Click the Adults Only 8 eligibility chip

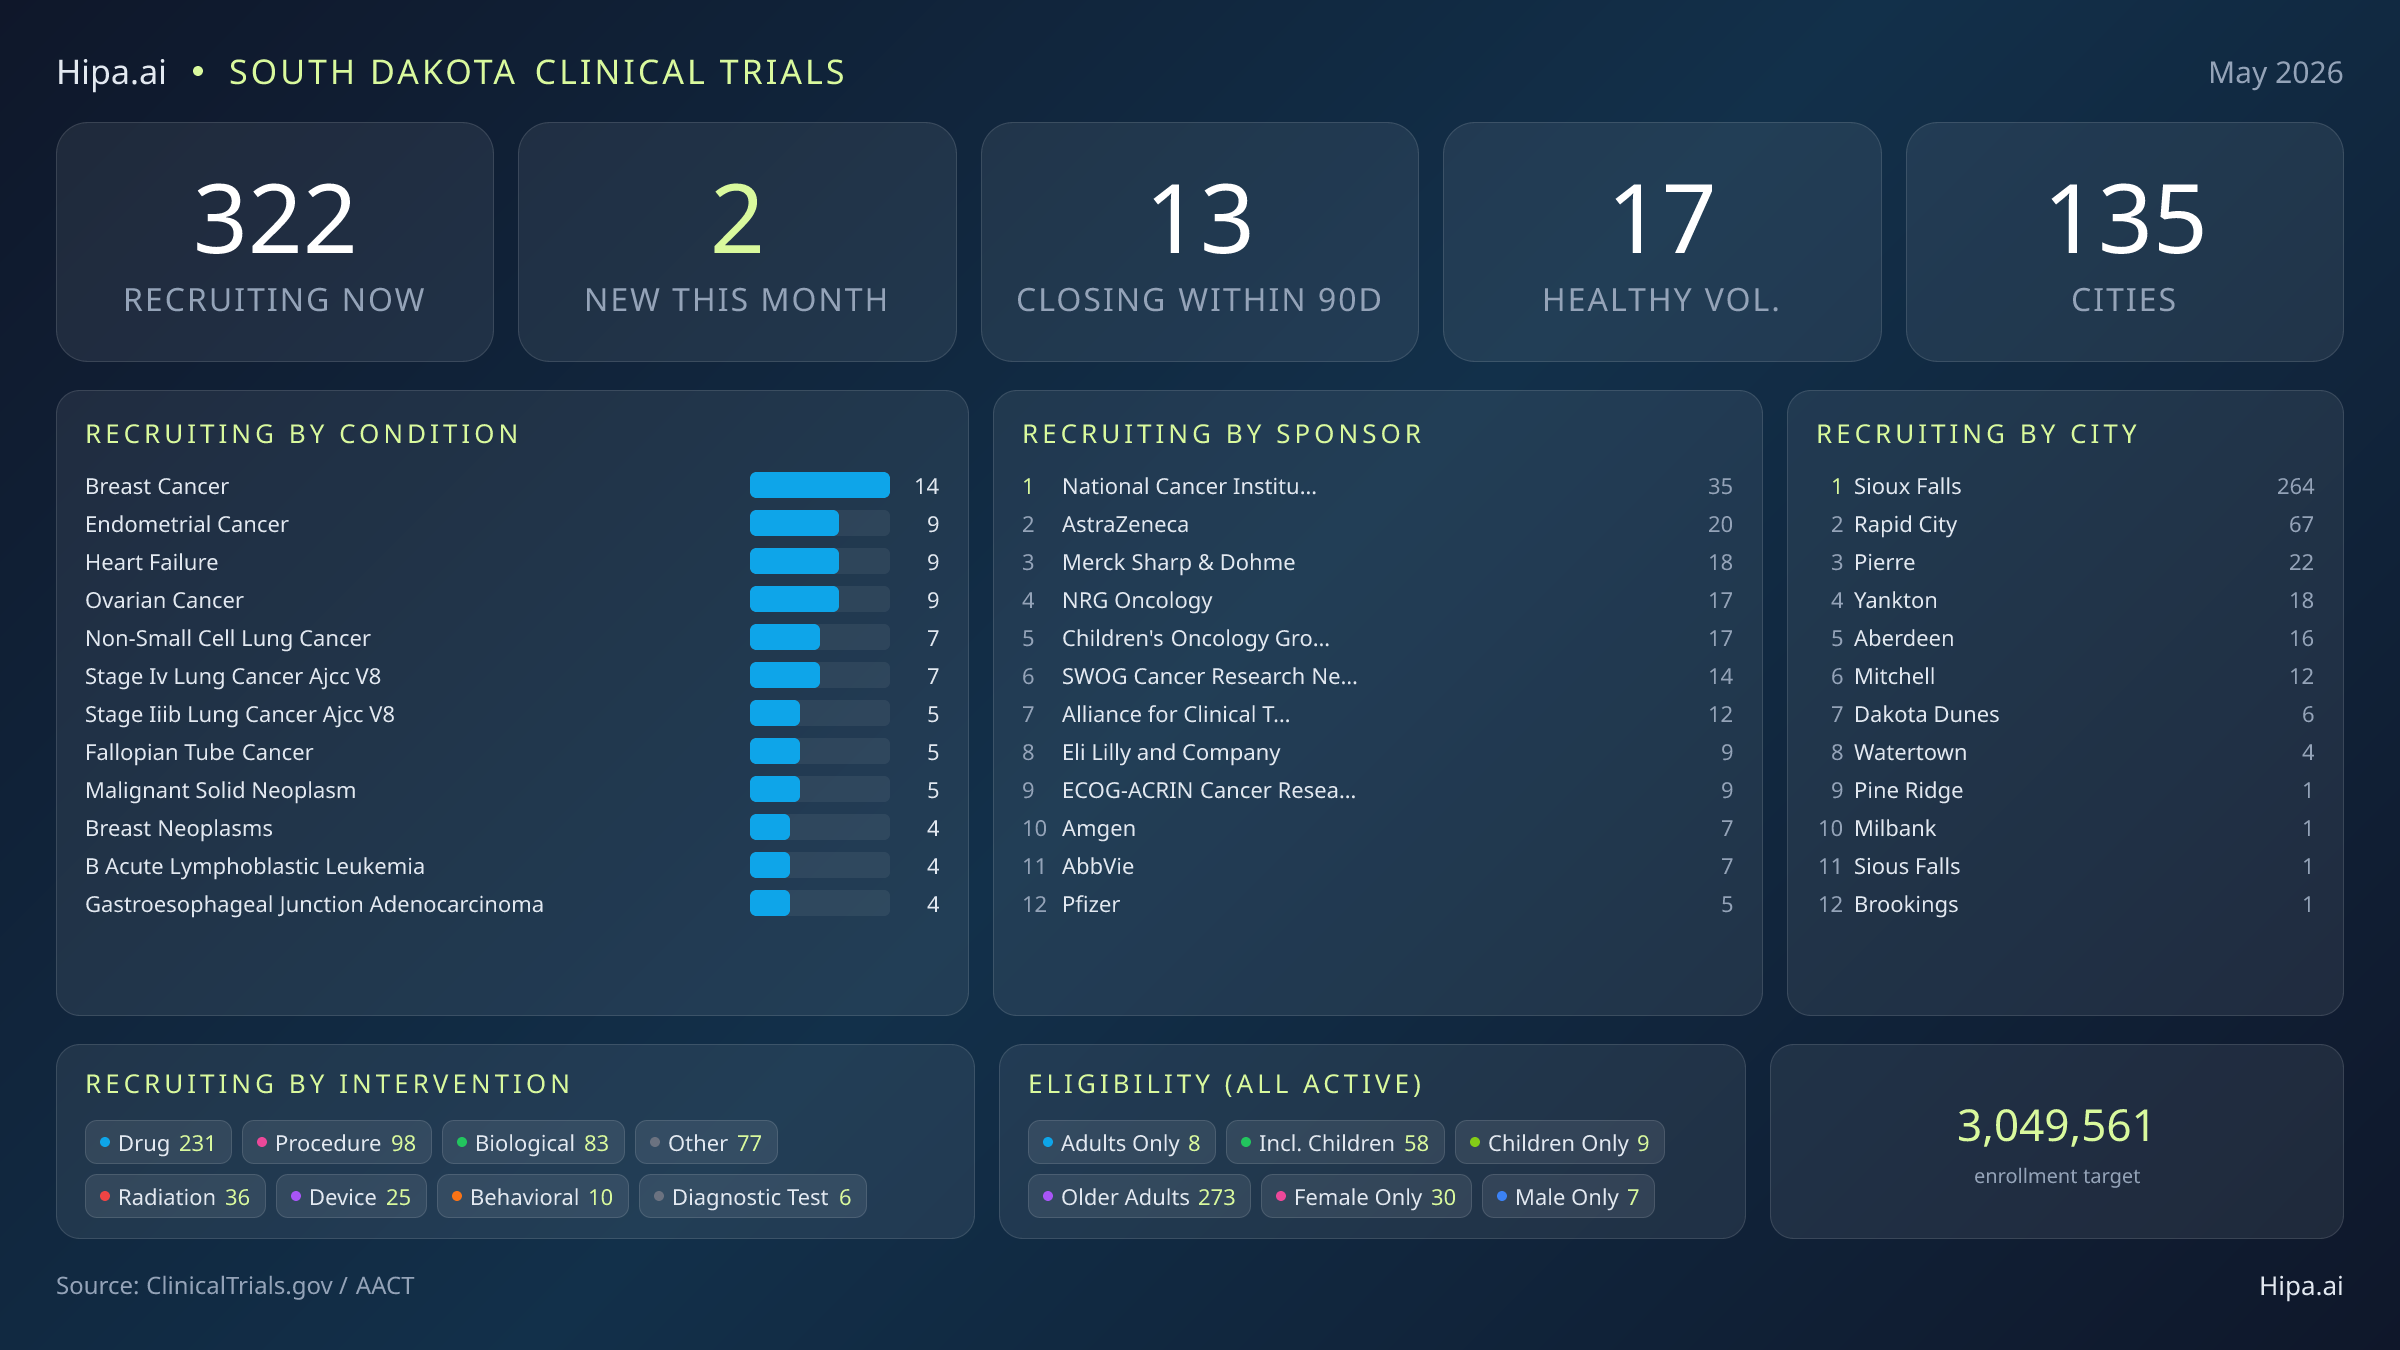tap(1122, 1142)
